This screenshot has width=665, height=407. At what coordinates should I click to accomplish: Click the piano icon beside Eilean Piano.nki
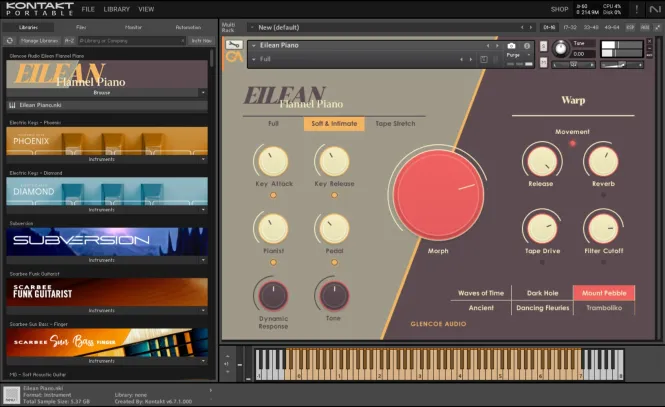[12, 105]
